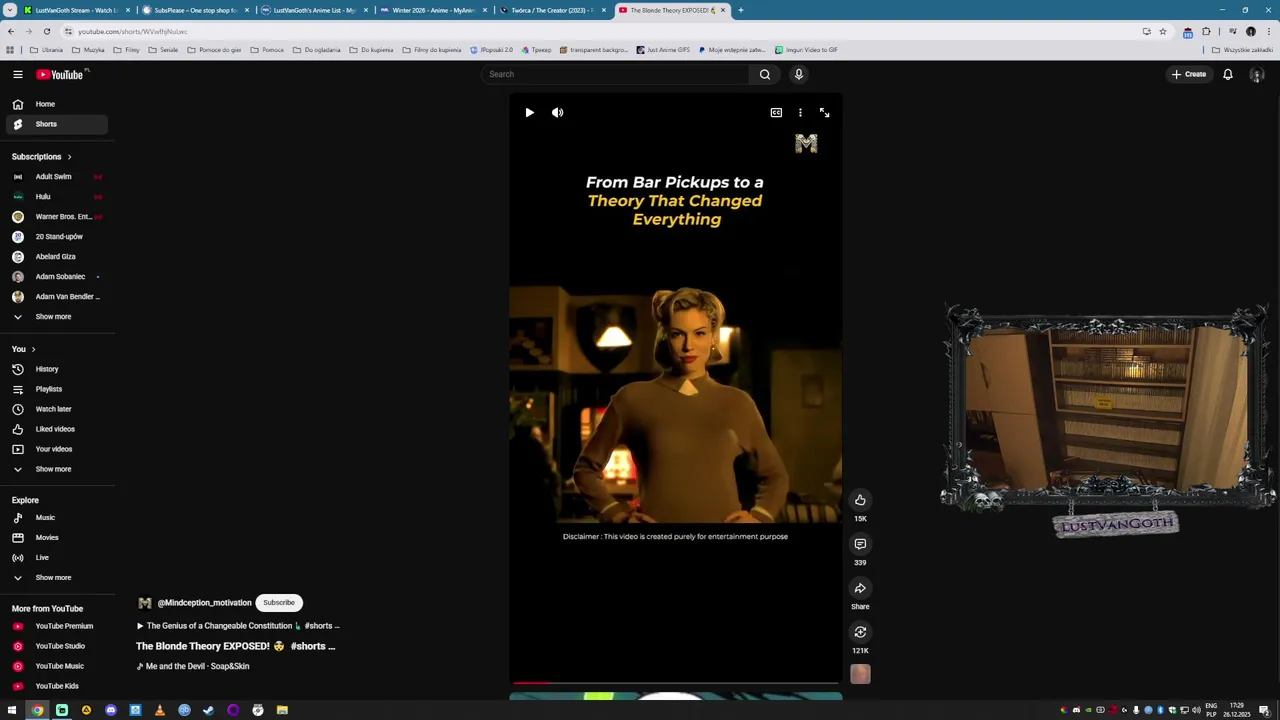Viewport: 1280px width, 720px height.
Task: Open the Abelard Giza channel
Action: pyautogui.click(x=56, y=257)
